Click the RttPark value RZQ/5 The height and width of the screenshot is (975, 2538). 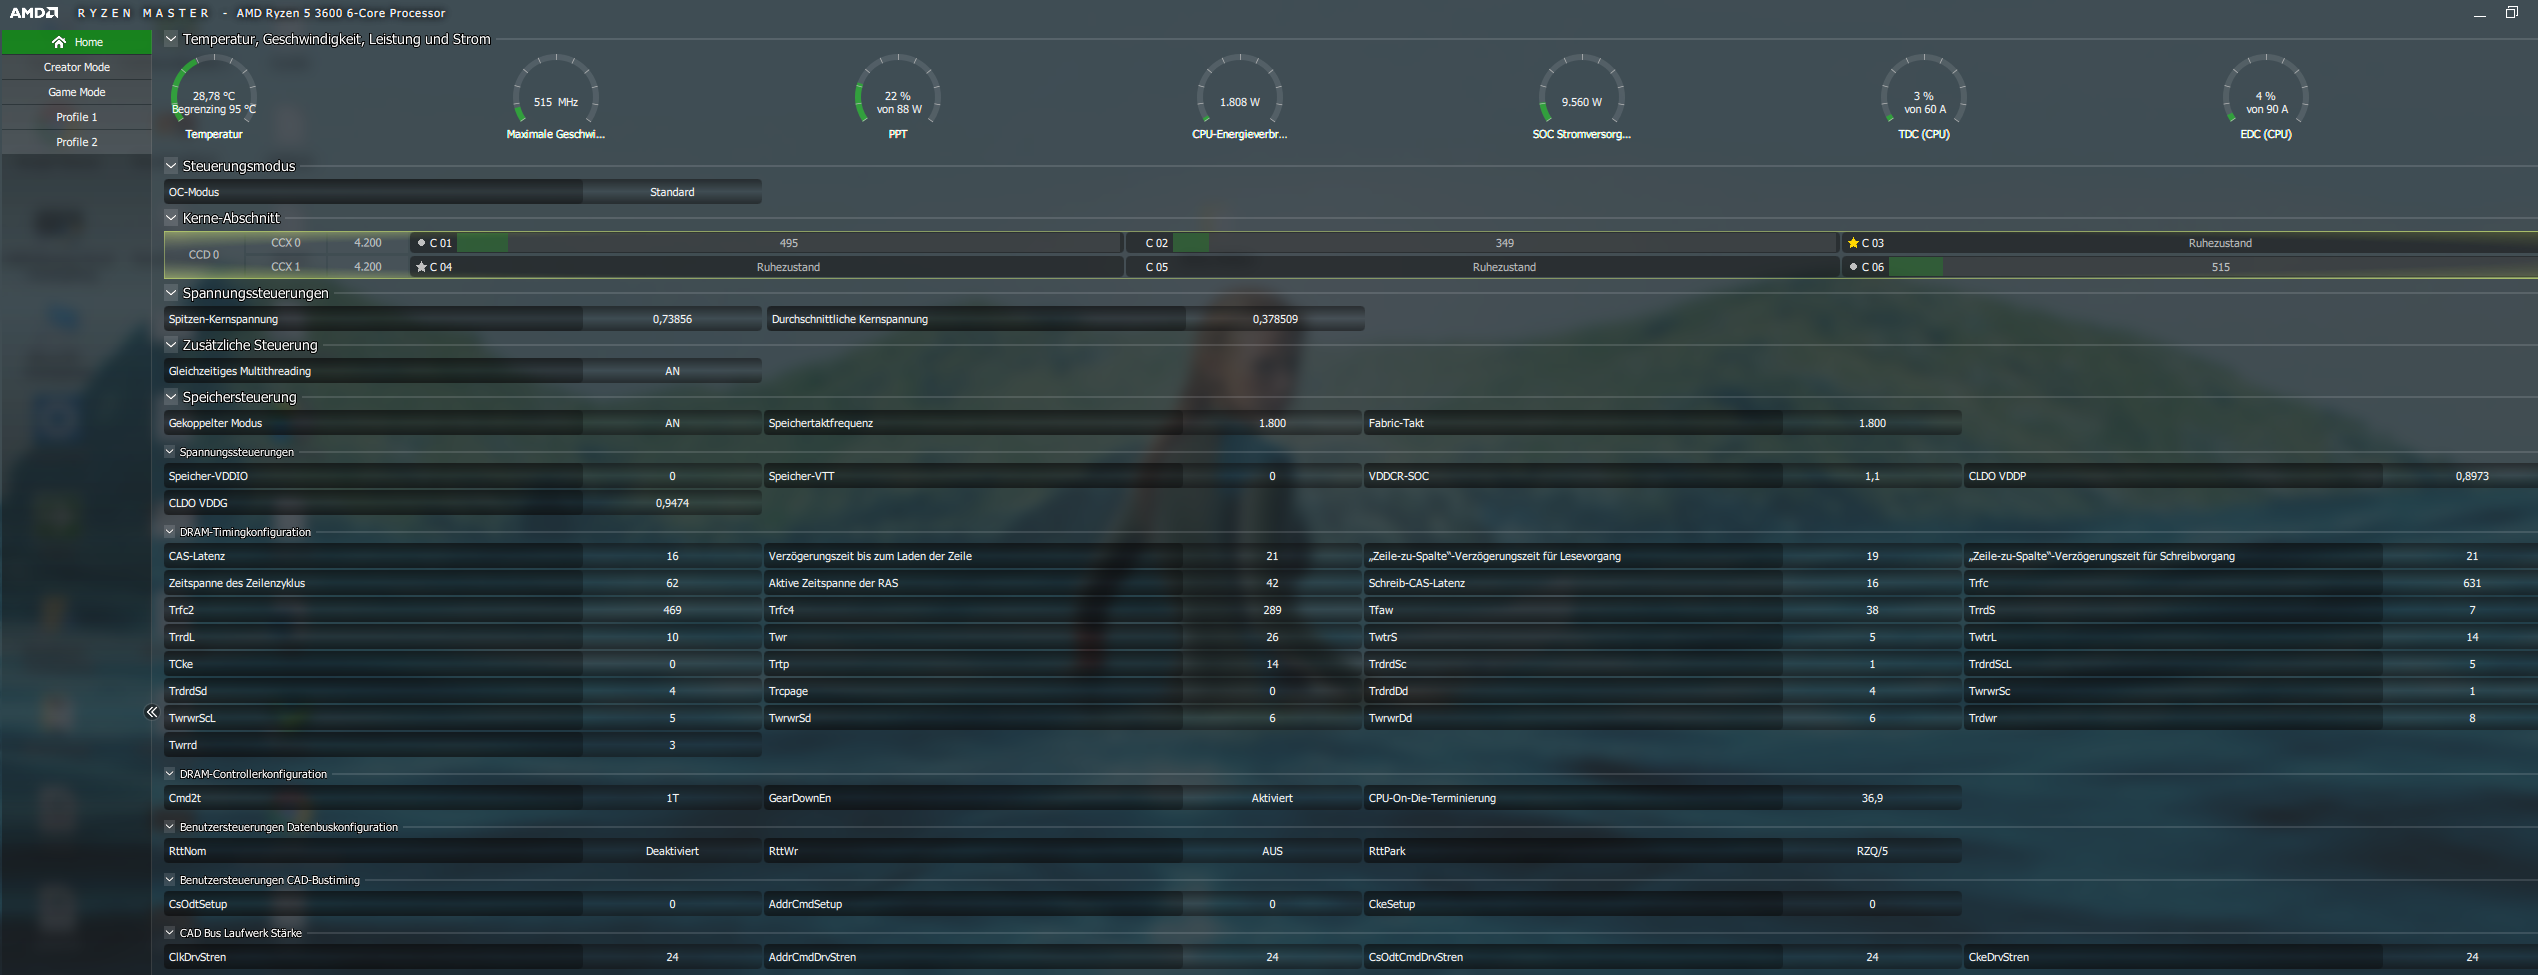click(x=1872, y=851)
